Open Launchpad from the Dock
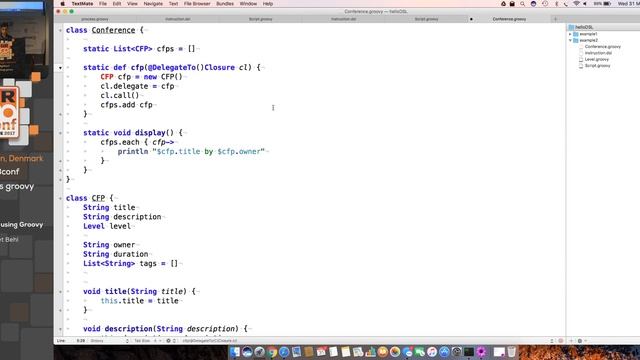Image resolution: width=640 pixels, height=360 pixels. point(259,352)
